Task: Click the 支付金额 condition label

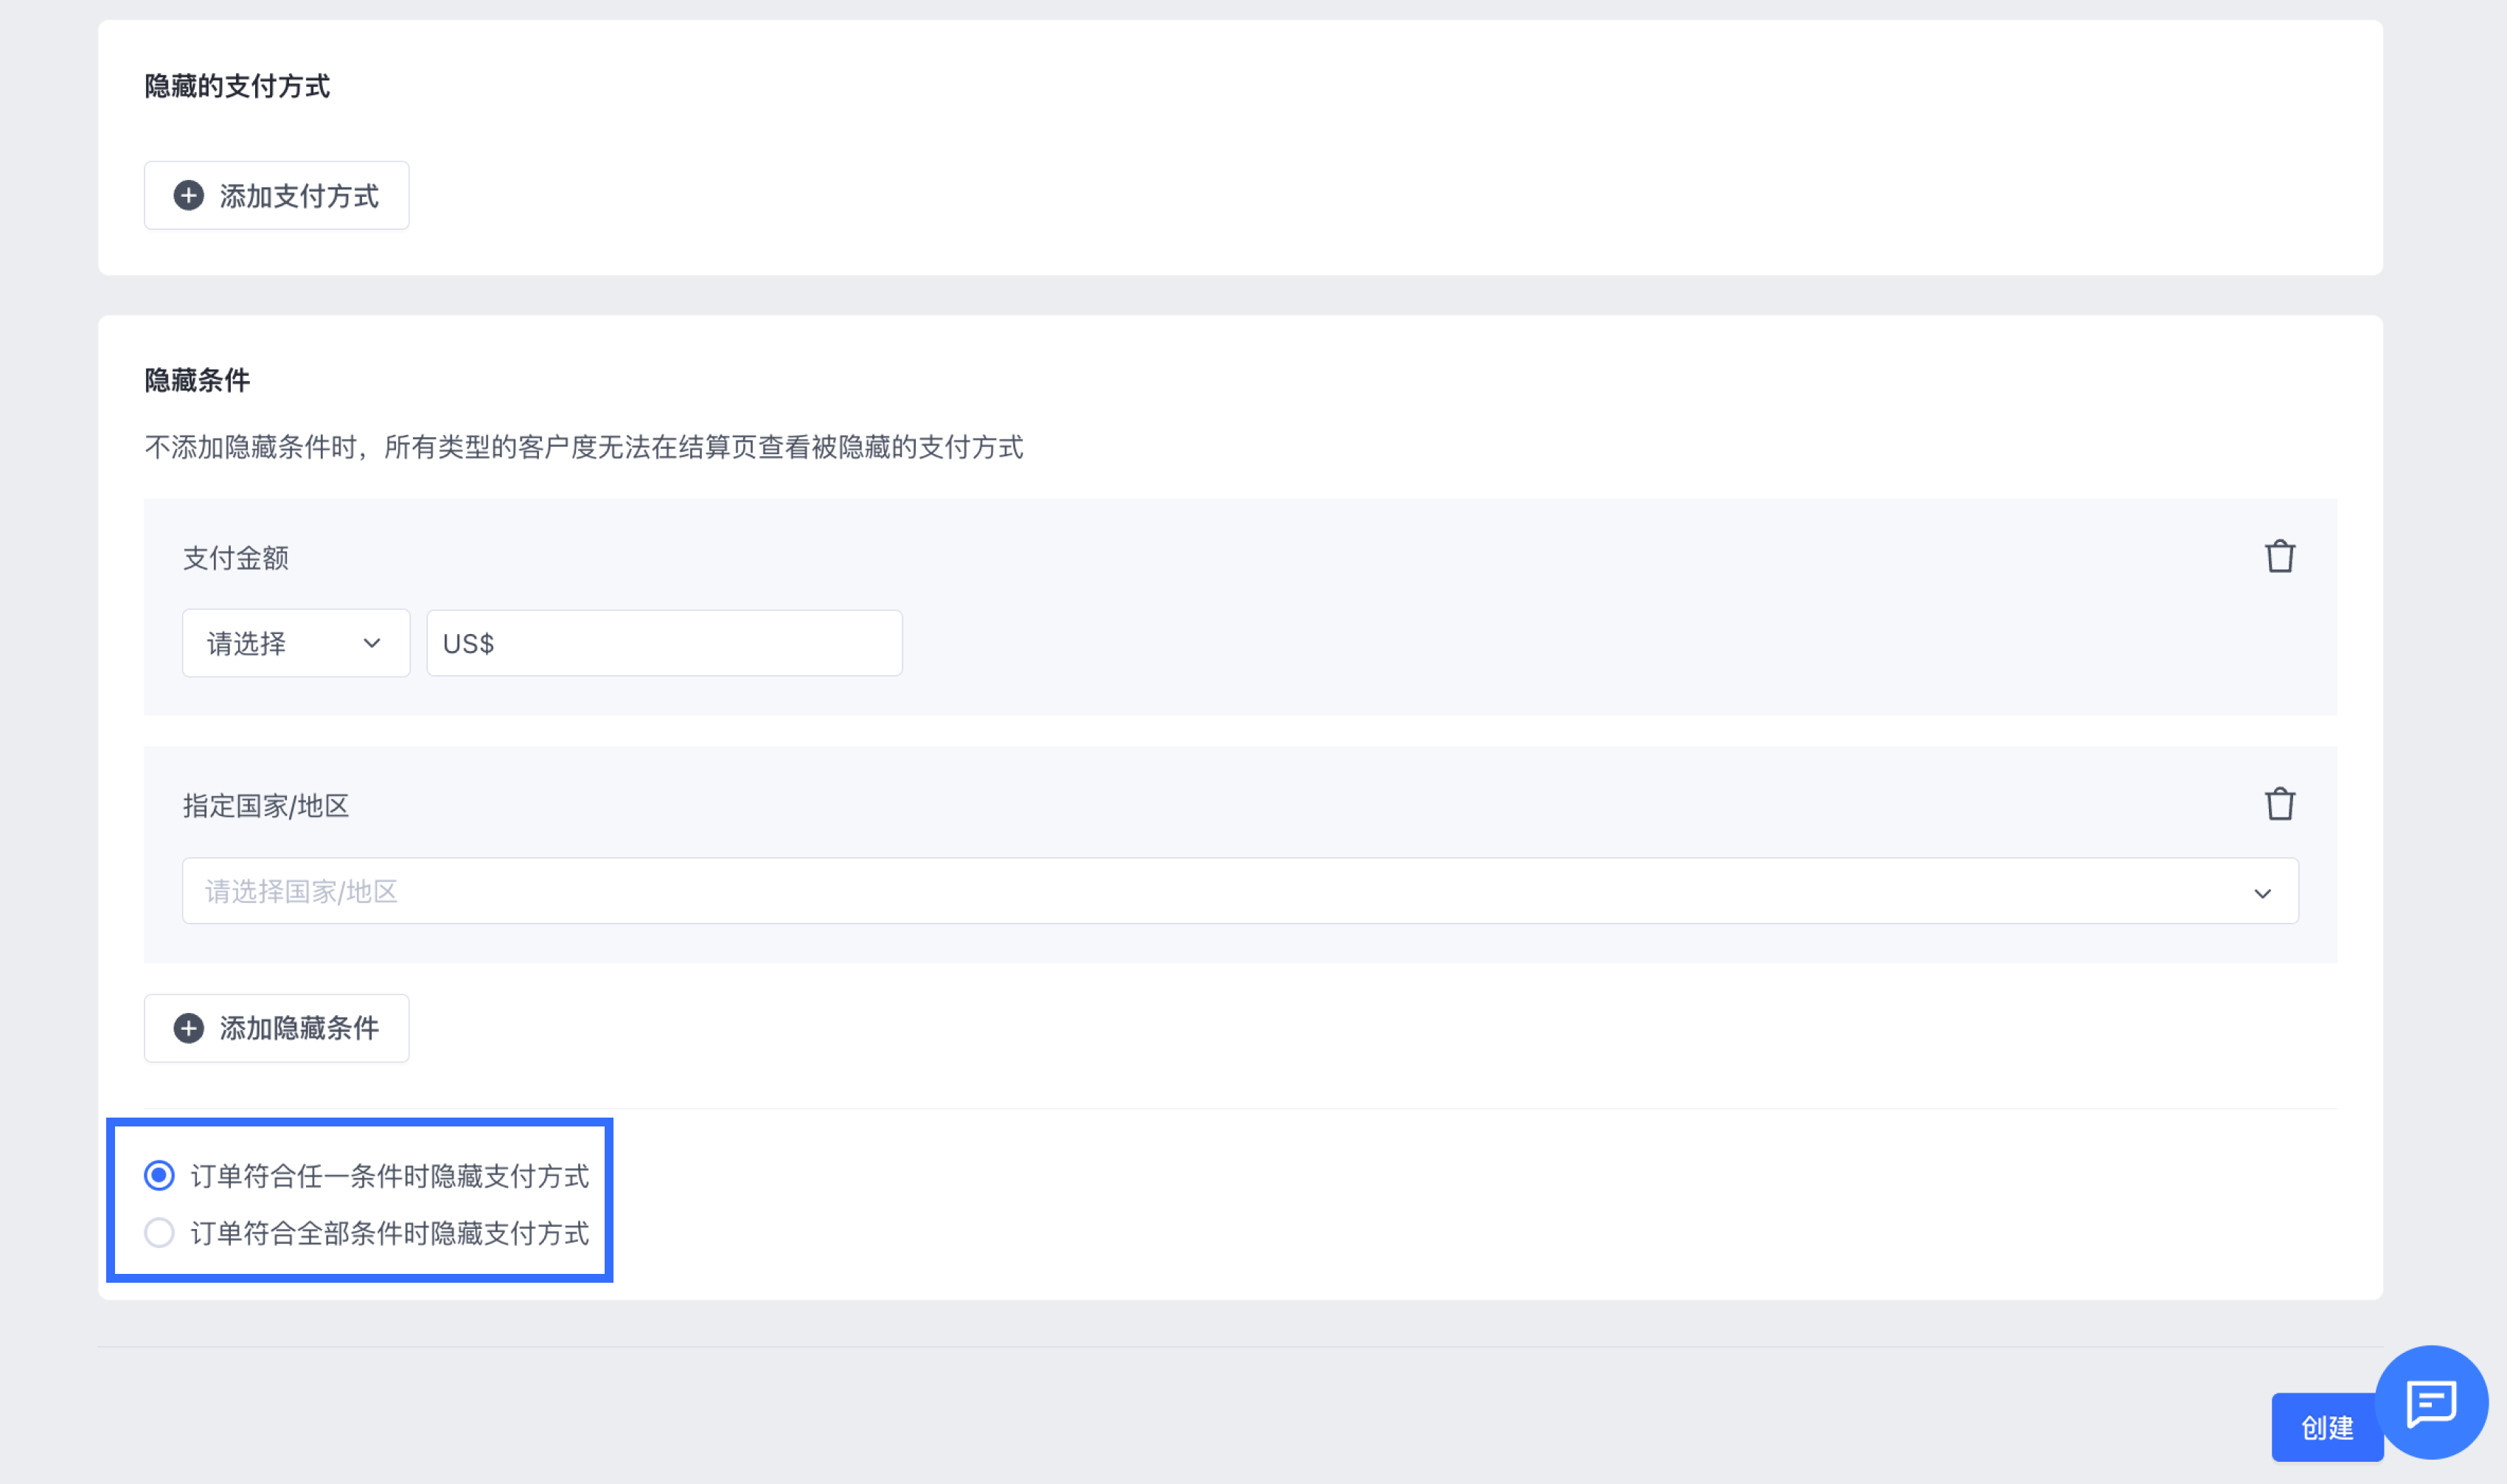Action: (236, 558)
